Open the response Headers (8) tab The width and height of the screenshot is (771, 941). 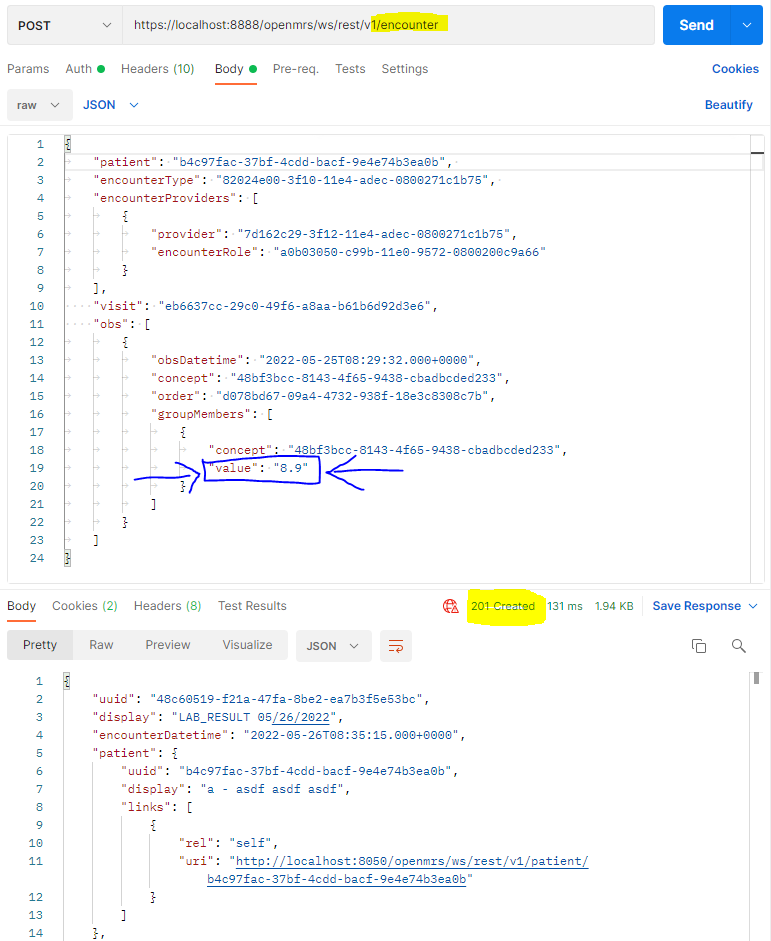click(x=167, y=606)
